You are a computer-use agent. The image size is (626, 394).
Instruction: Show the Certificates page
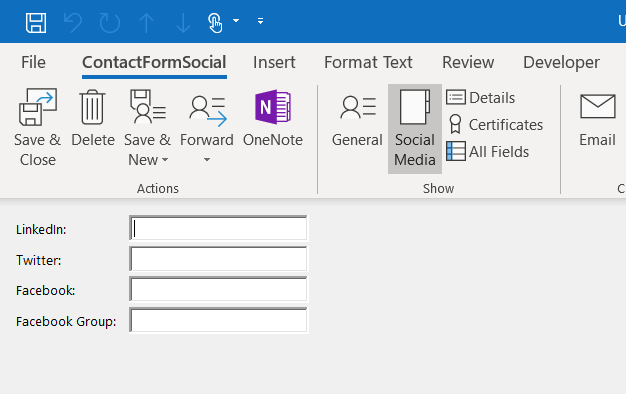point(495,125)
